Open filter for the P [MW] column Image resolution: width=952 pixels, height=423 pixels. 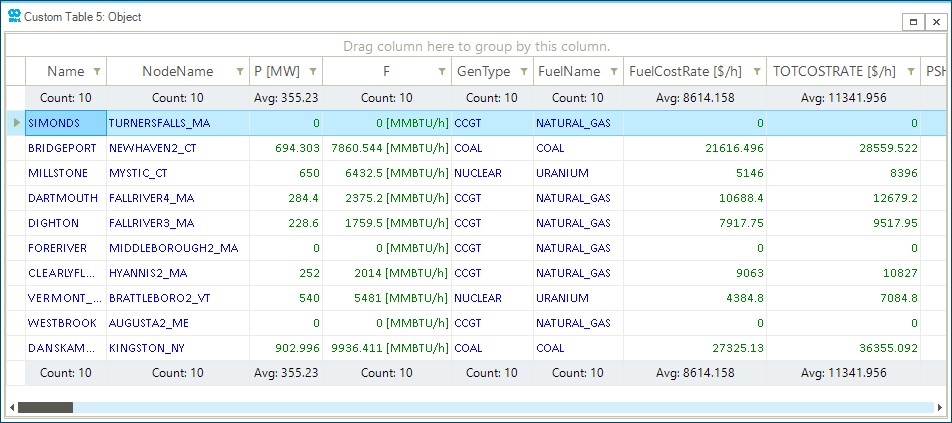pyautogui.click(x=313, y=72)
